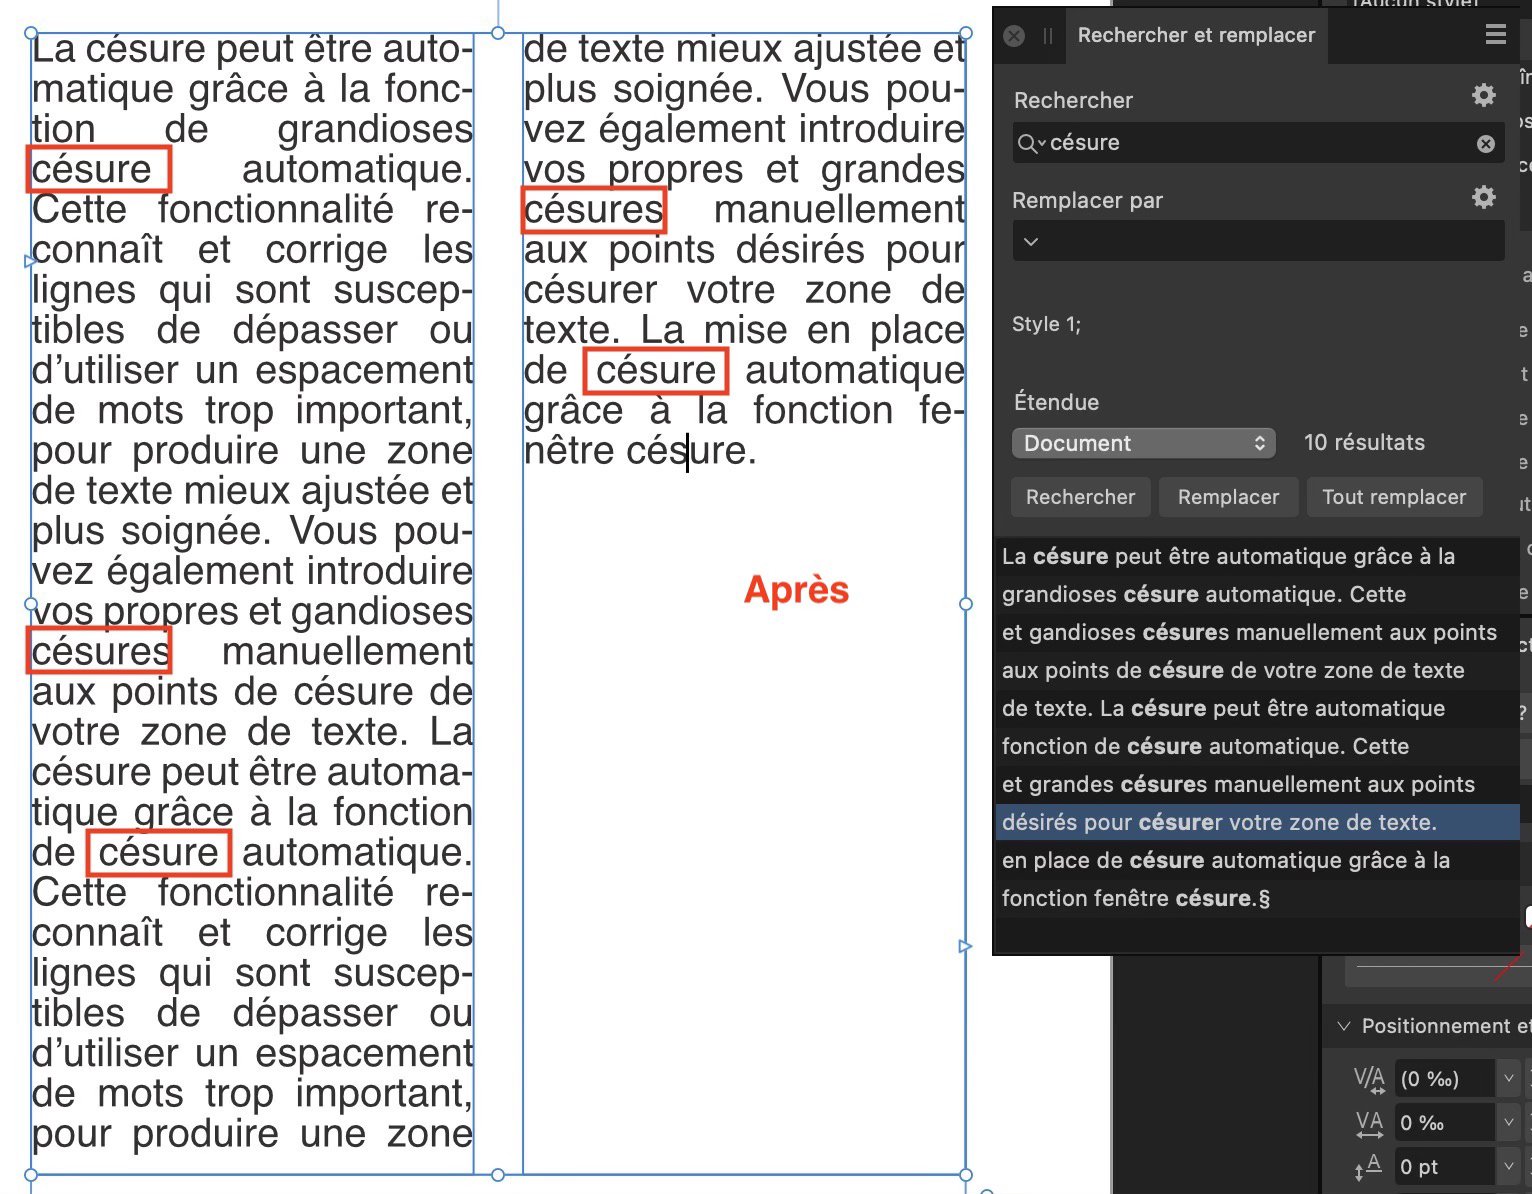Click the Remplacer button
The image size is (1532, 1194).
pyautogui.click(x=1228, y=497)
